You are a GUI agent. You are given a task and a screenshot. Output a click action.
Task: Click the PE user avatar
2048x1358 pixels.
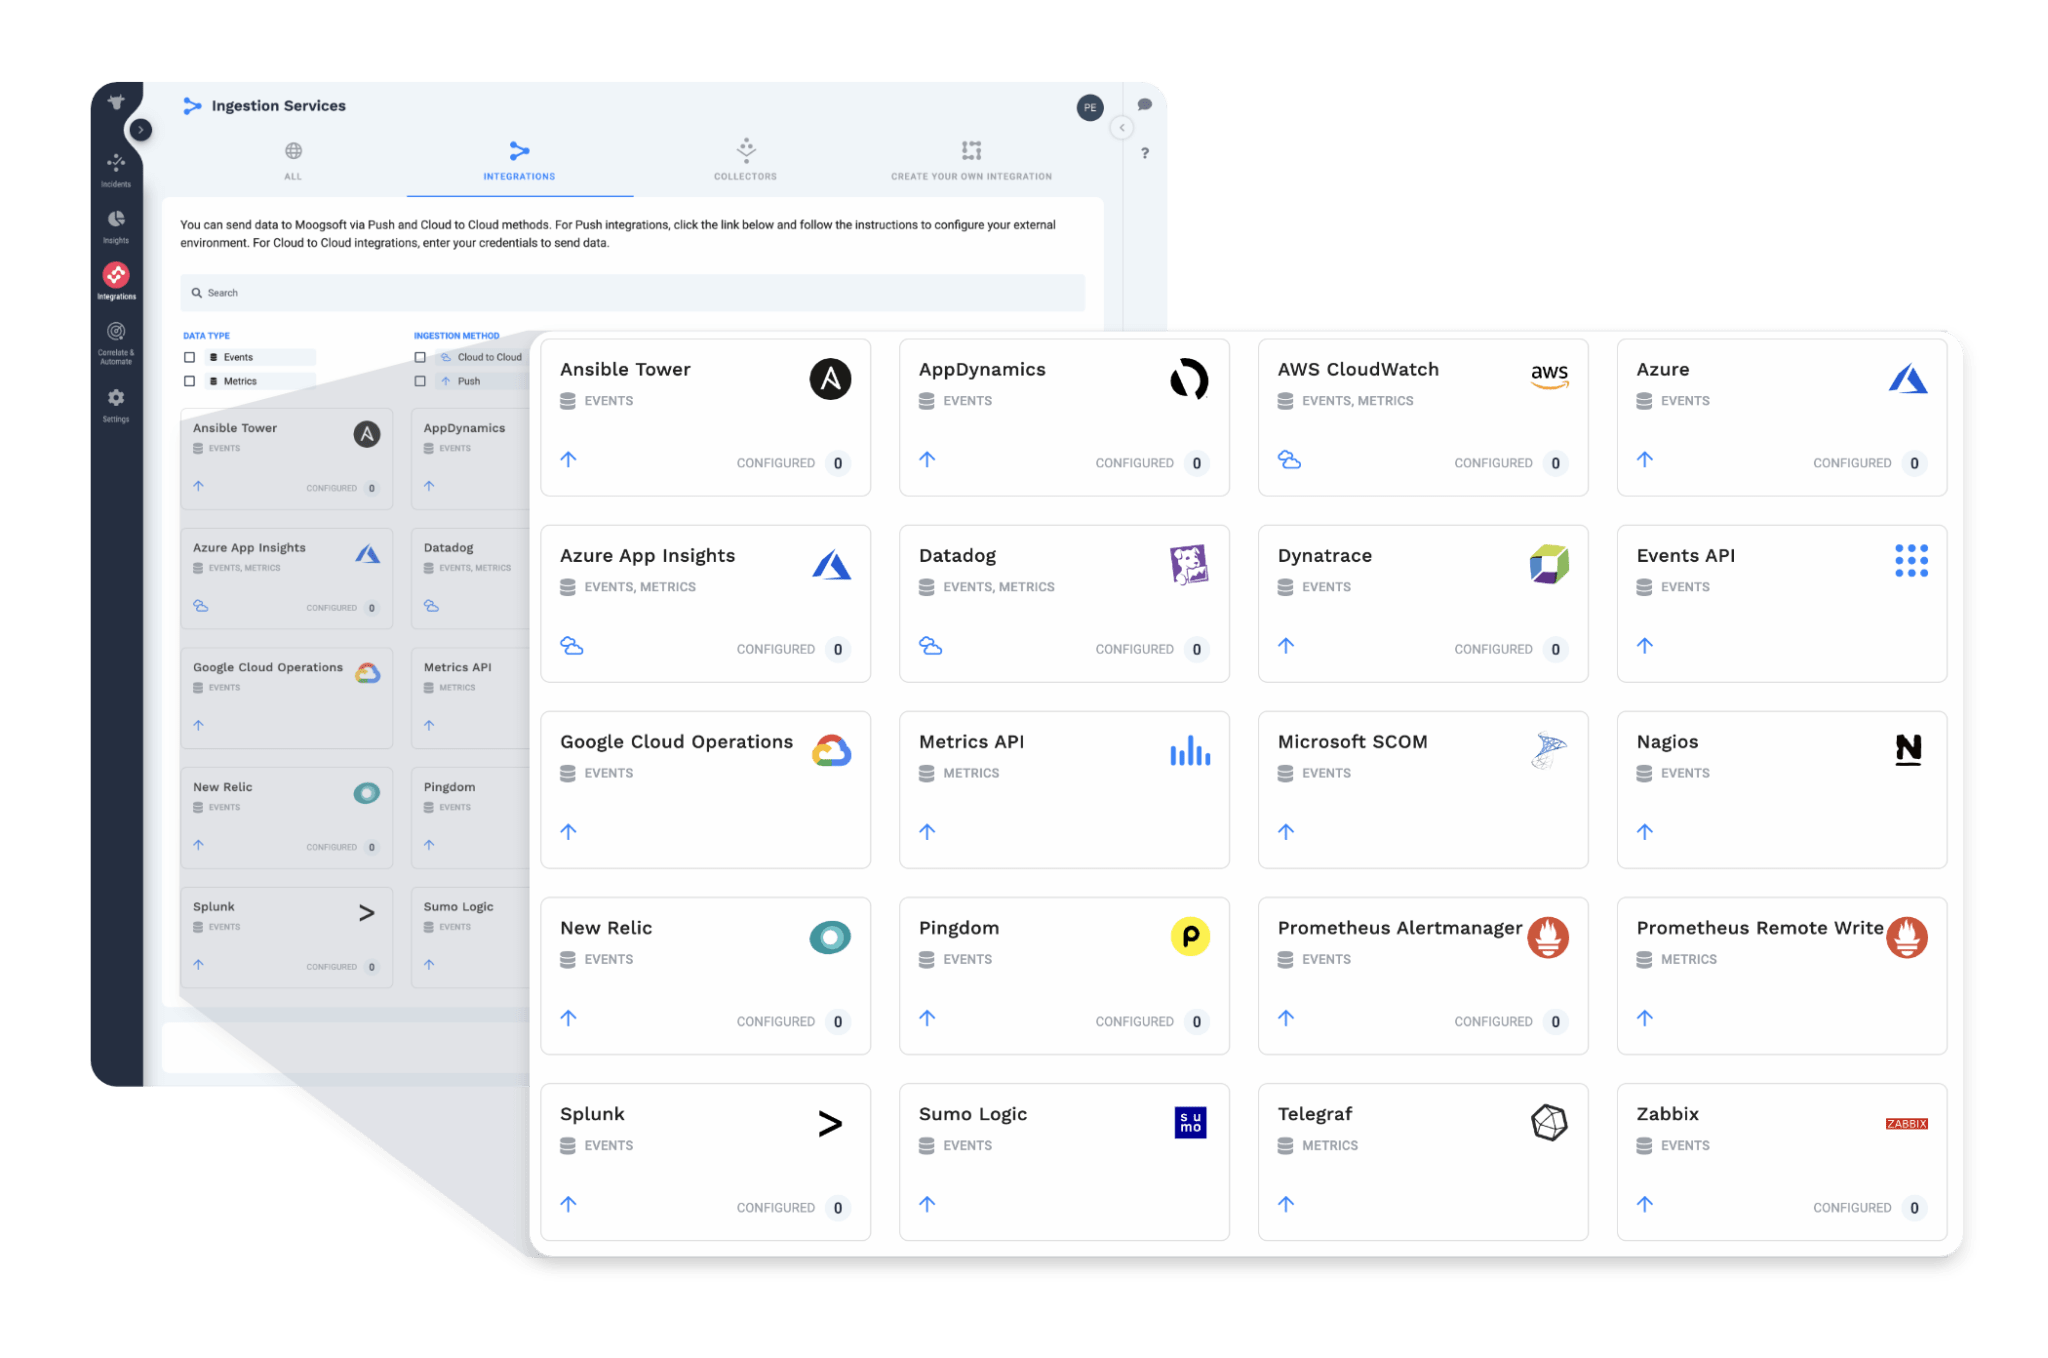point(1089,107)
